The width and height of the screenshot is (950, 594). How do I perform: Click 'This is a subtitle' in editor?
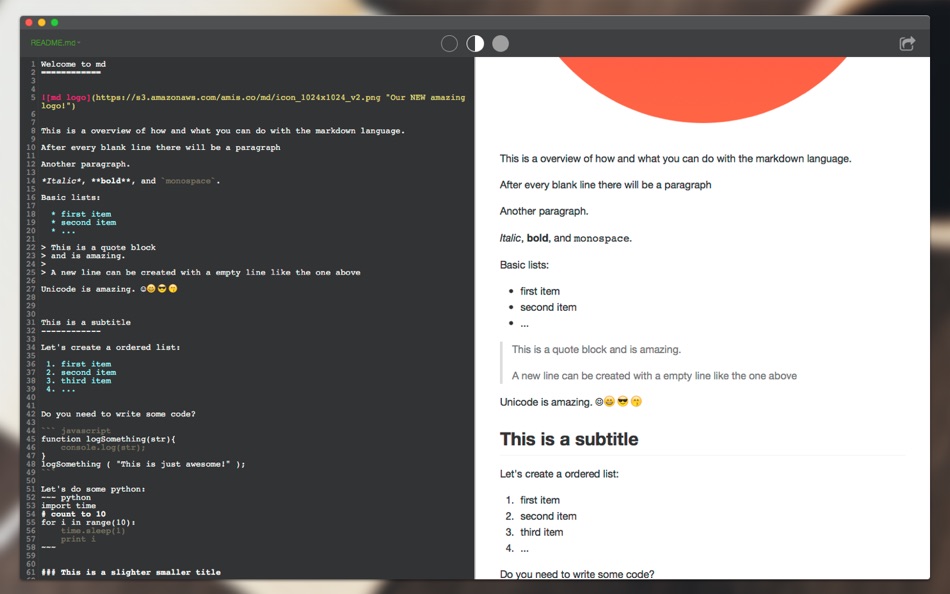click(85, 322)
